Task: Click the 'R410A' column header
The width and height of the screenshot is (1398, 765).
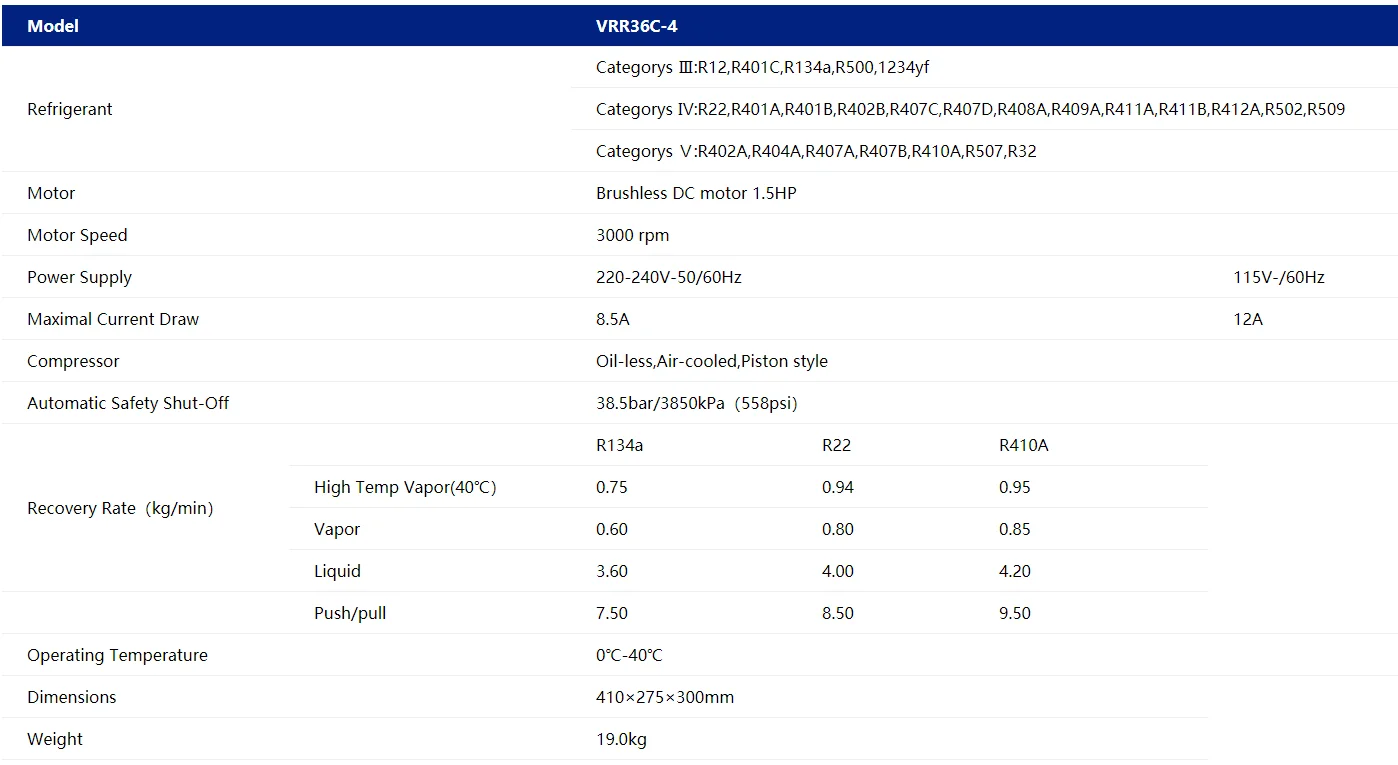Action: (1024, 445)
